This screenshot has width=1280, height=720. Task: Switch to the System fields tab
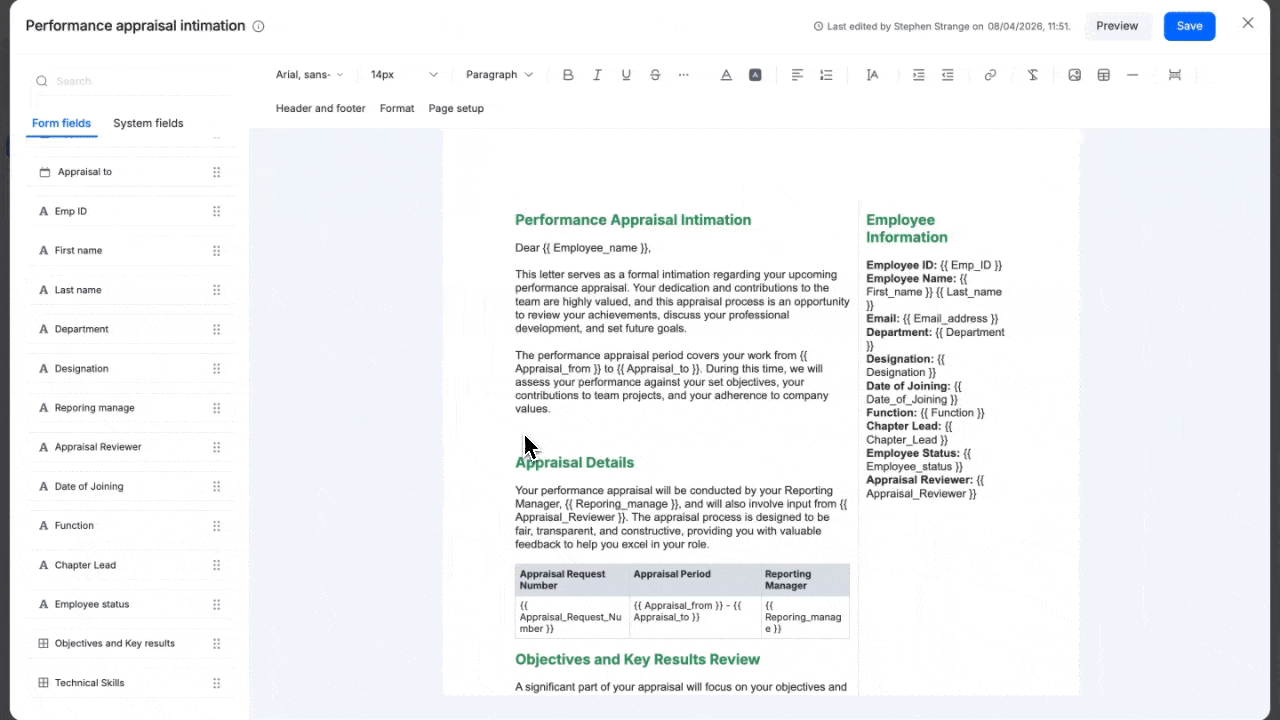click(148, 123)
